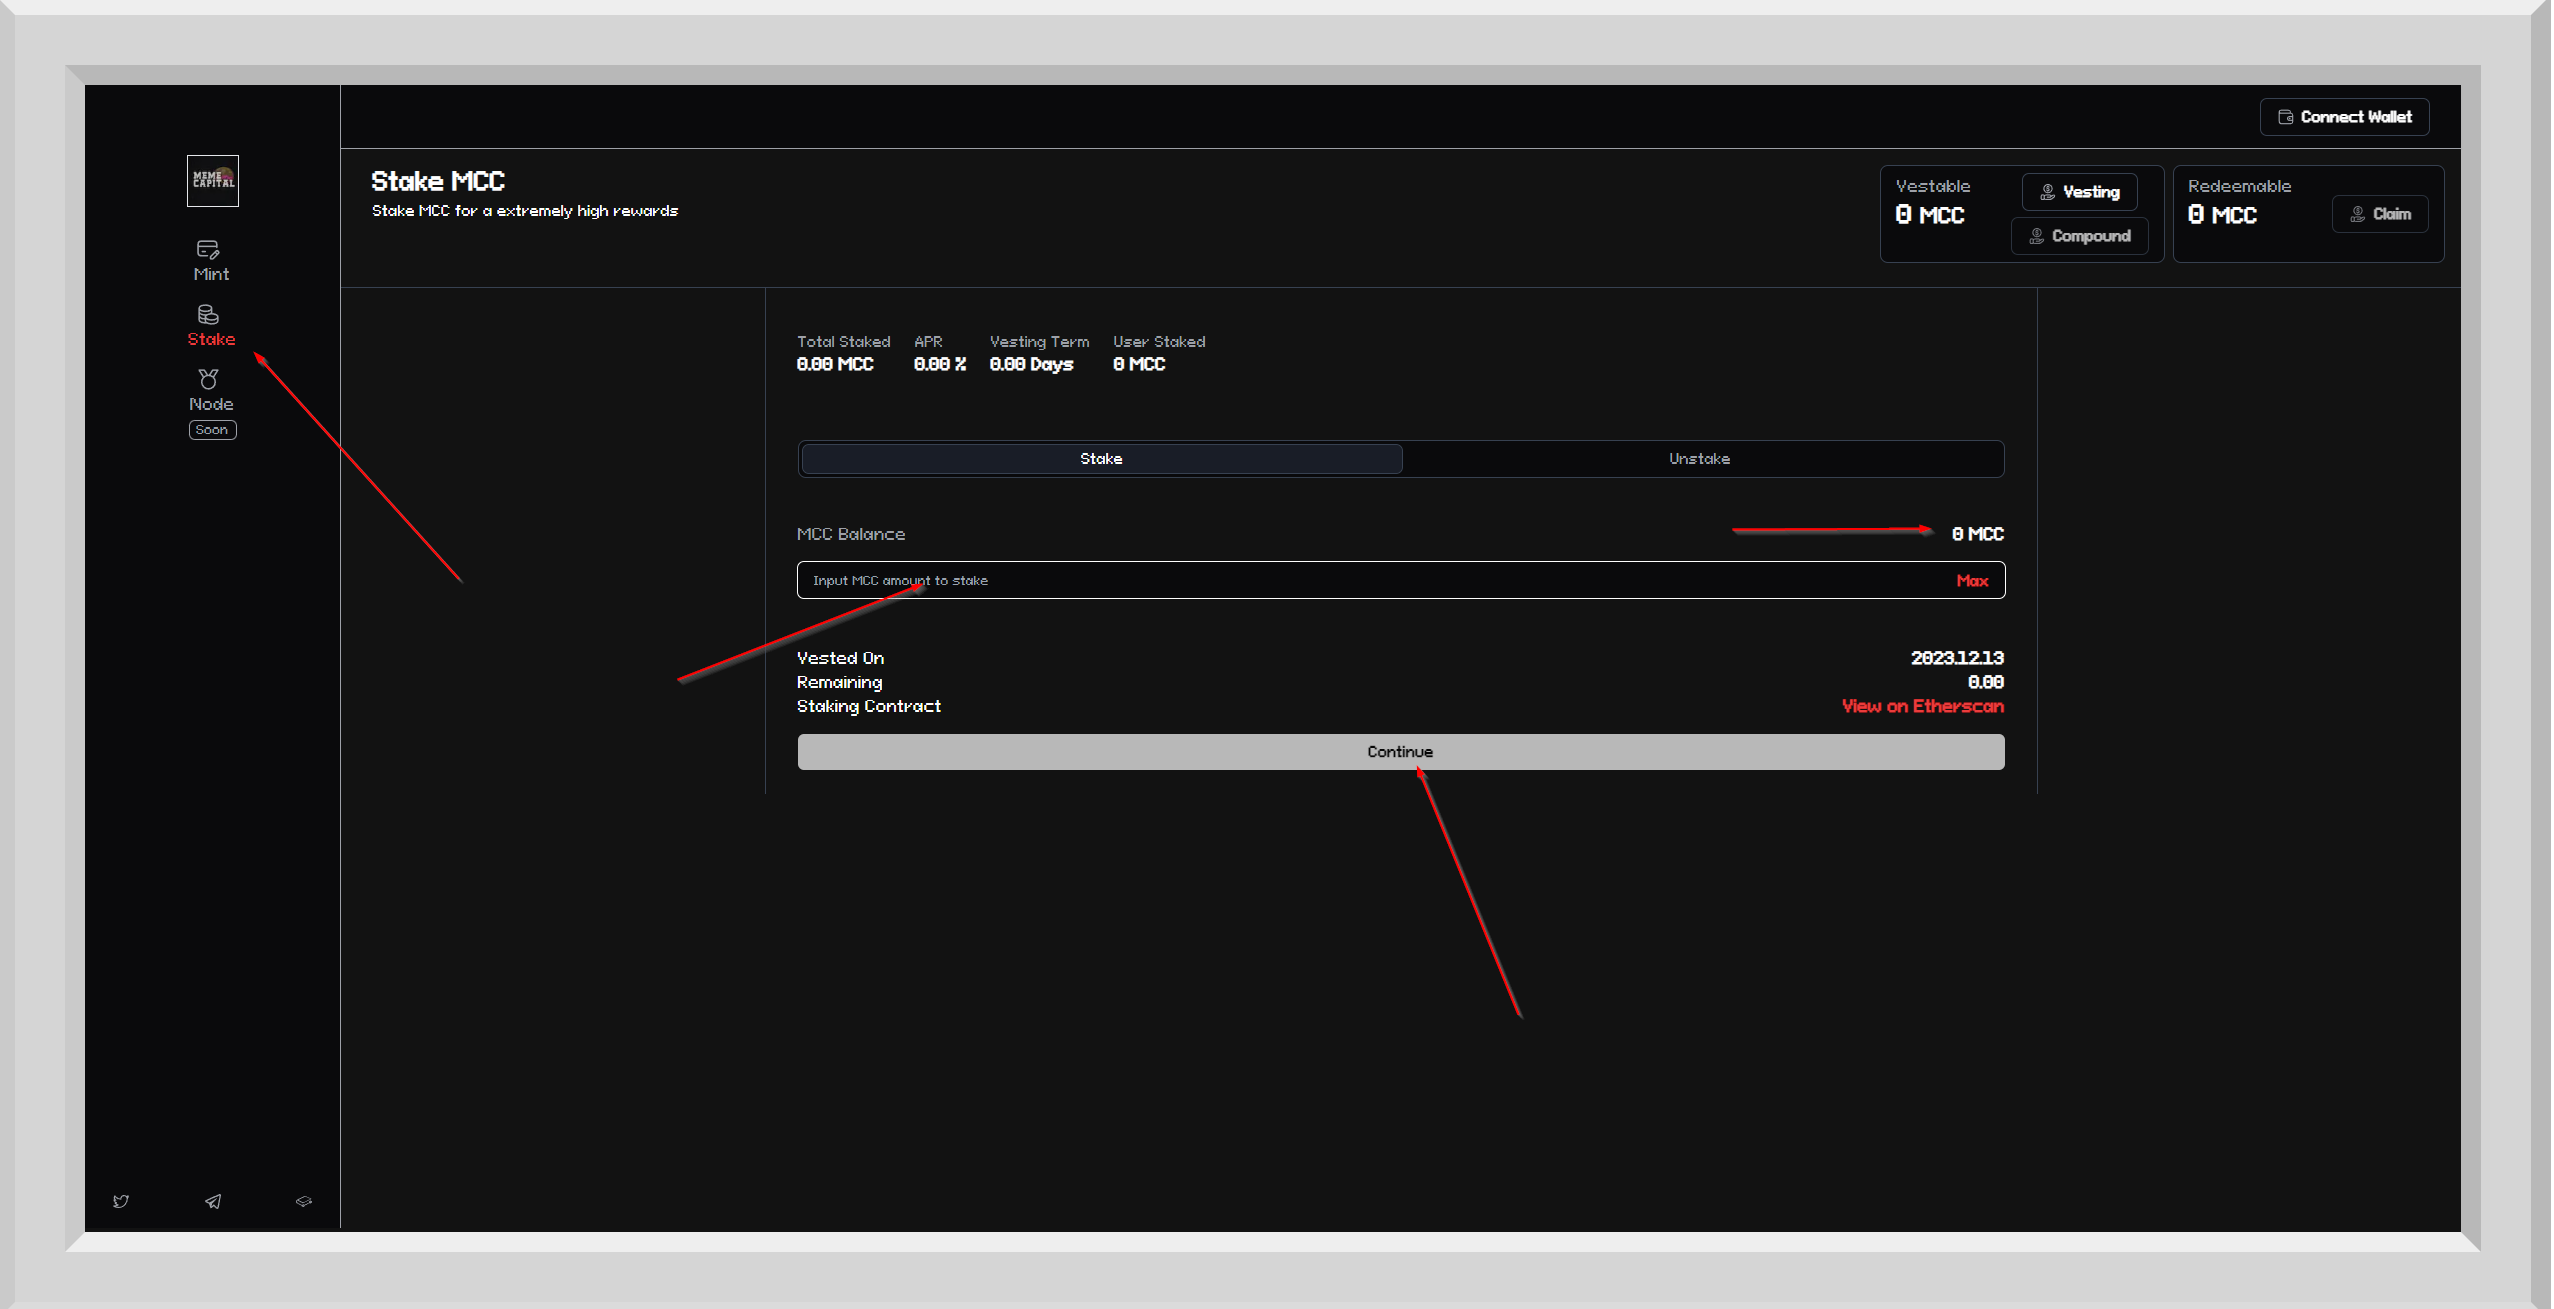
Task: Open View on Etherscan link
Action: (1922, 706)
